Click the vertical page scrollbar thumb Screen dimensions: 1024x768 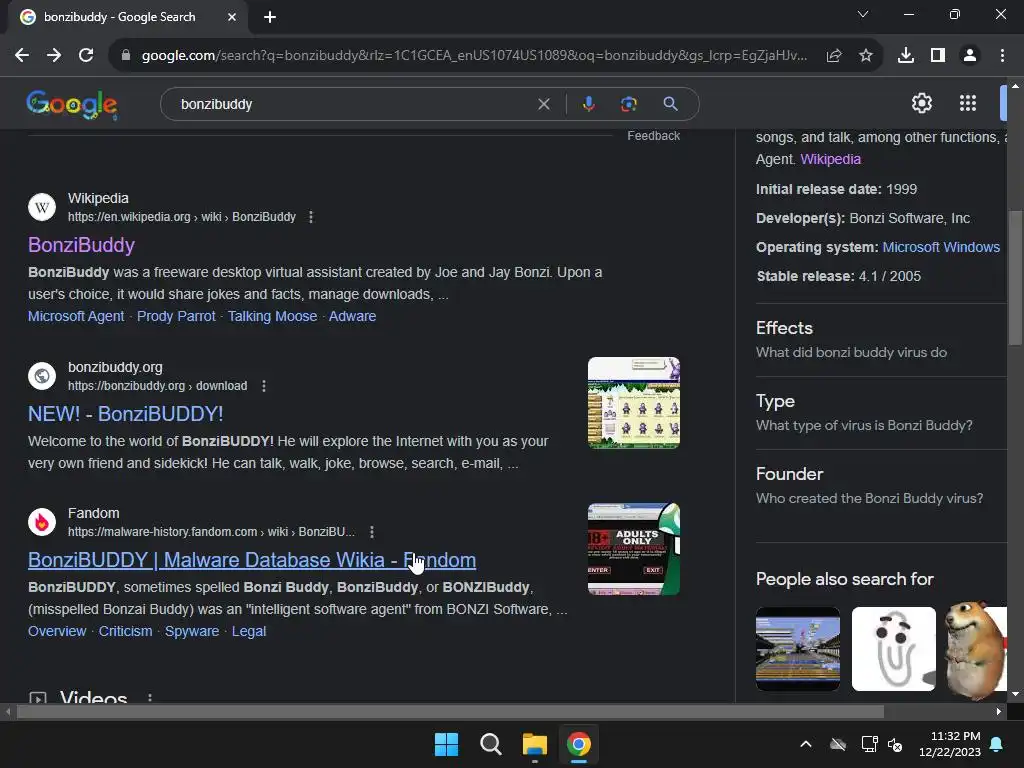click(1015, 278)
